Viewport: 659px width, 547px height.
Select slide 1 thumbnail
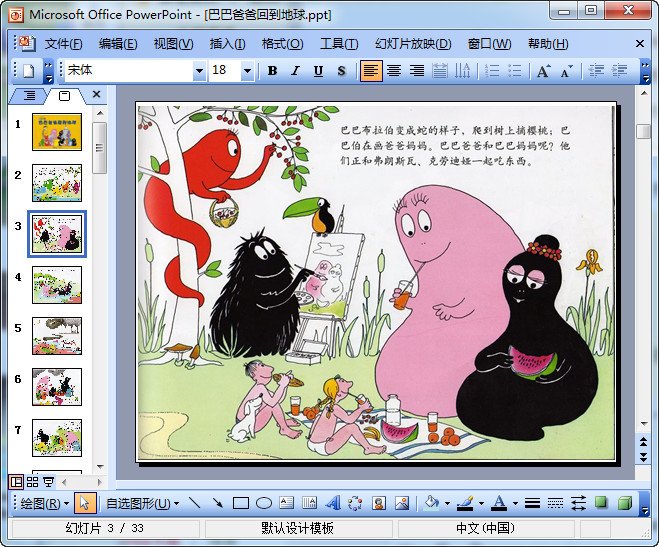tap(57, 132)
